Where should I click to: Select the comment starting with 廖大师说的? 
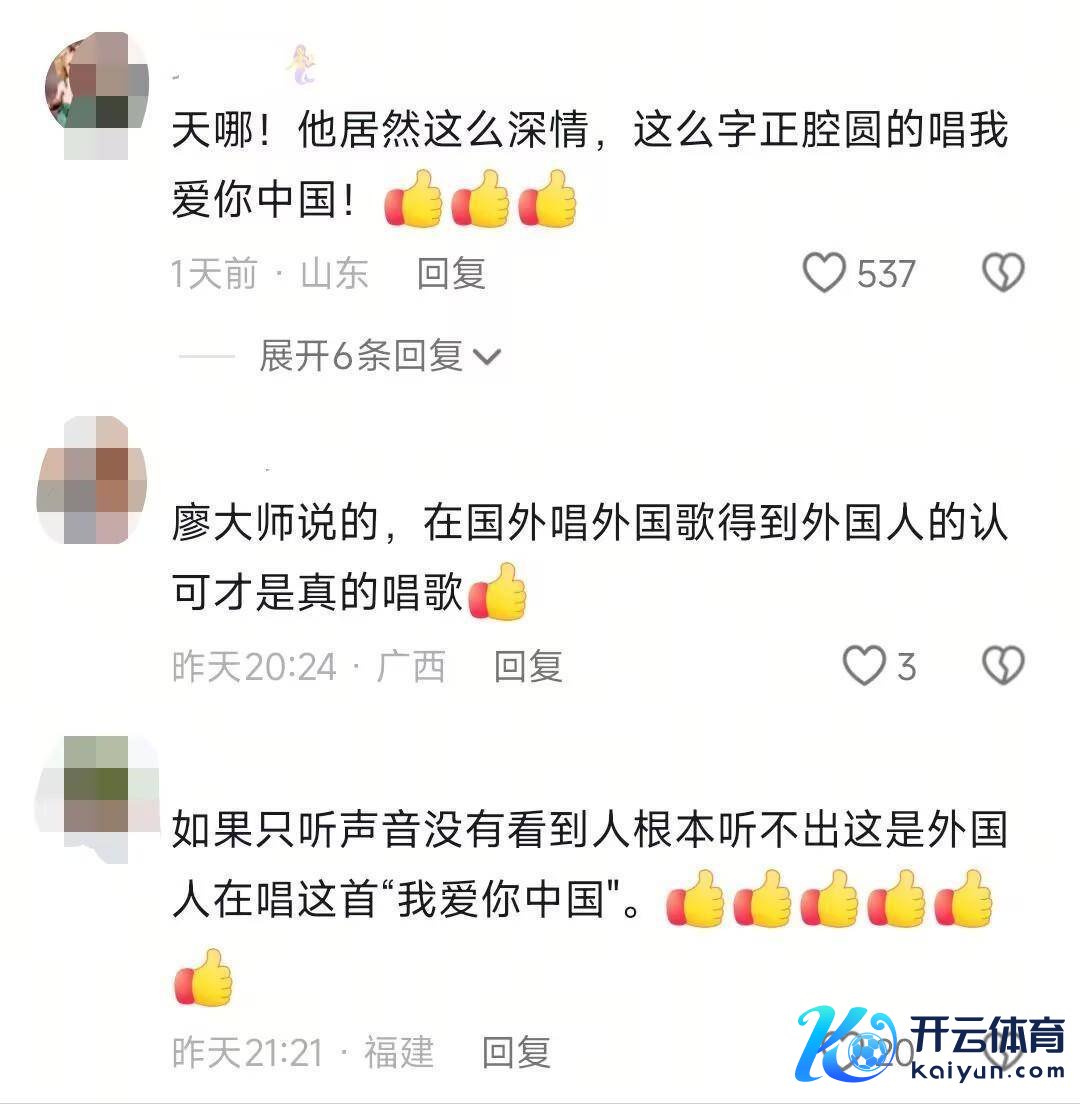pos(590,557)
